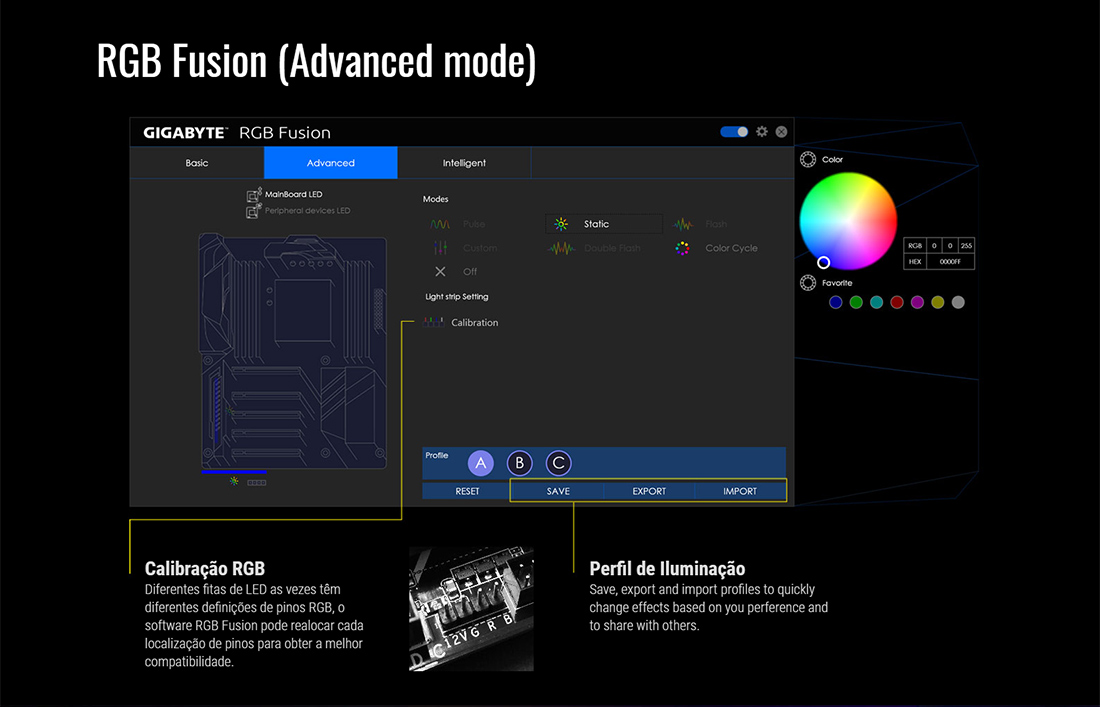The width and height of the screenshot is (1100, 707).
Task: Select Peripheral devices LED zone
Action: [298, 210]
